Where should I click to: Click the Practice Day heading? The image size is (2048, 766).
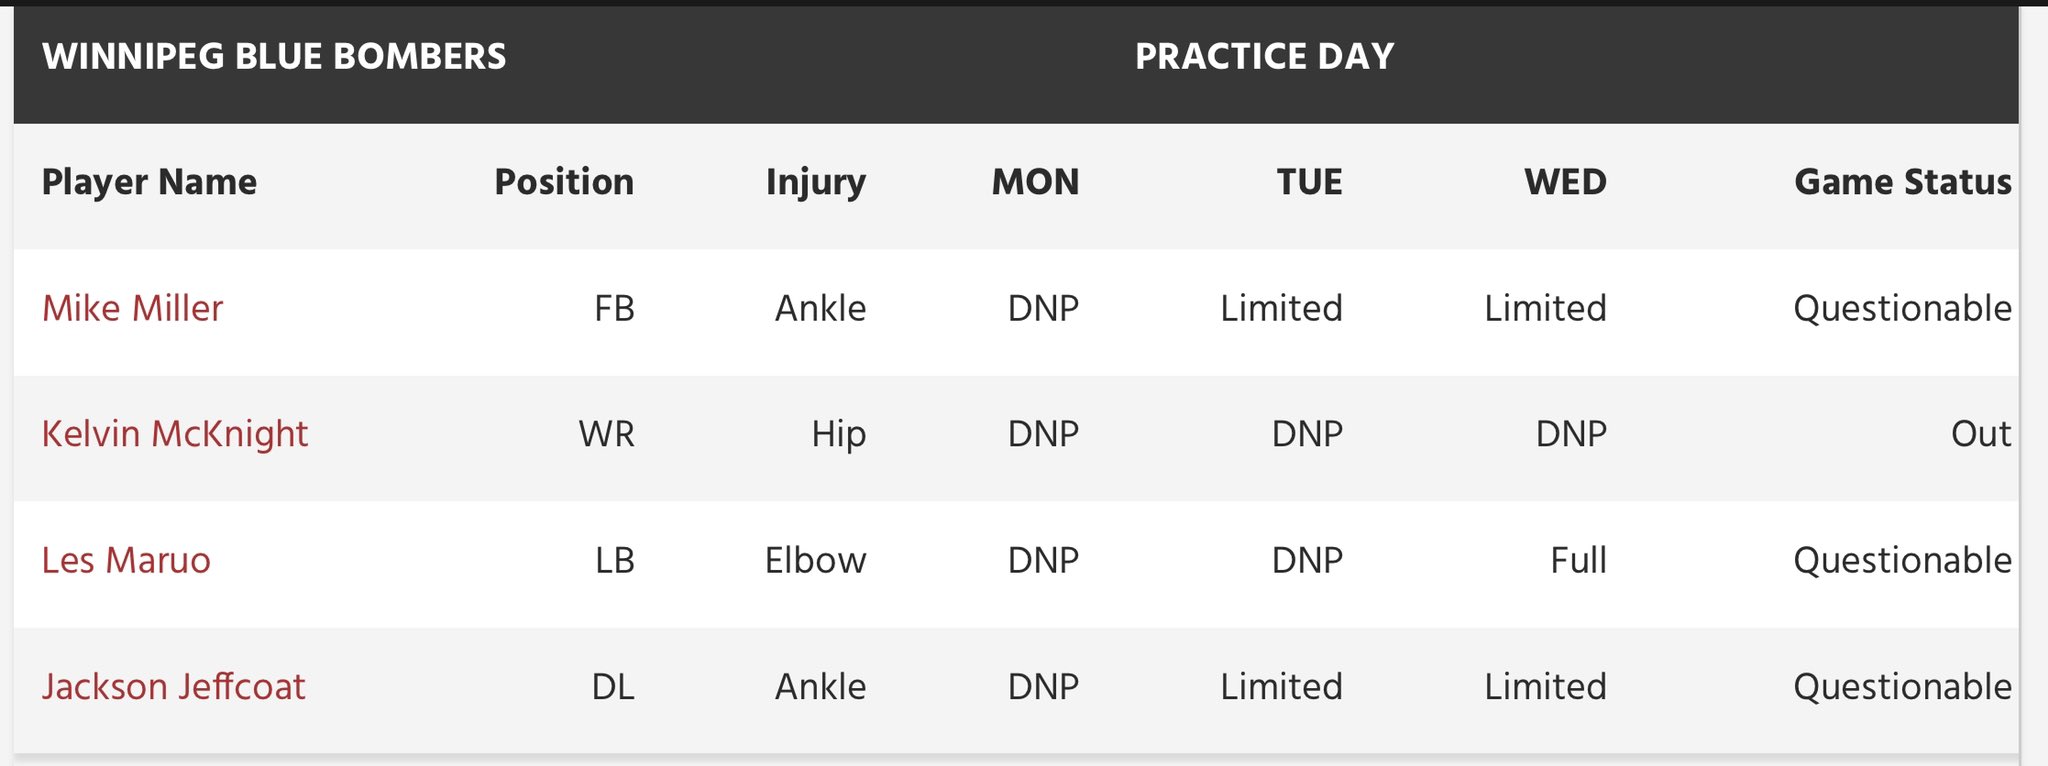(x=1264, y=56)
